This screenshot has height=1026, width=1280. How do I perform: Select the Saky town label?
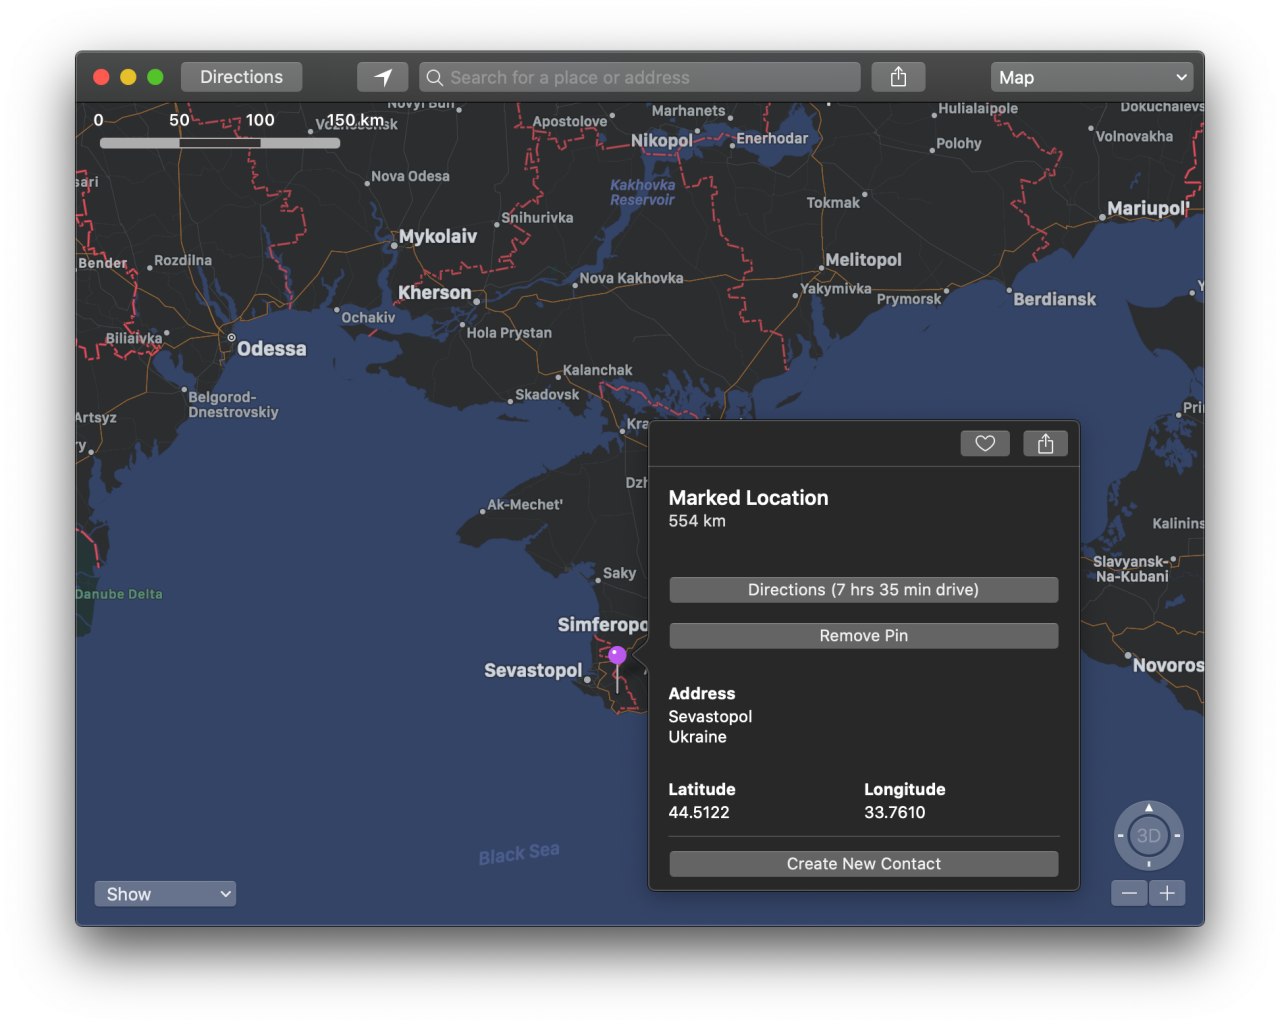point(619,573)
